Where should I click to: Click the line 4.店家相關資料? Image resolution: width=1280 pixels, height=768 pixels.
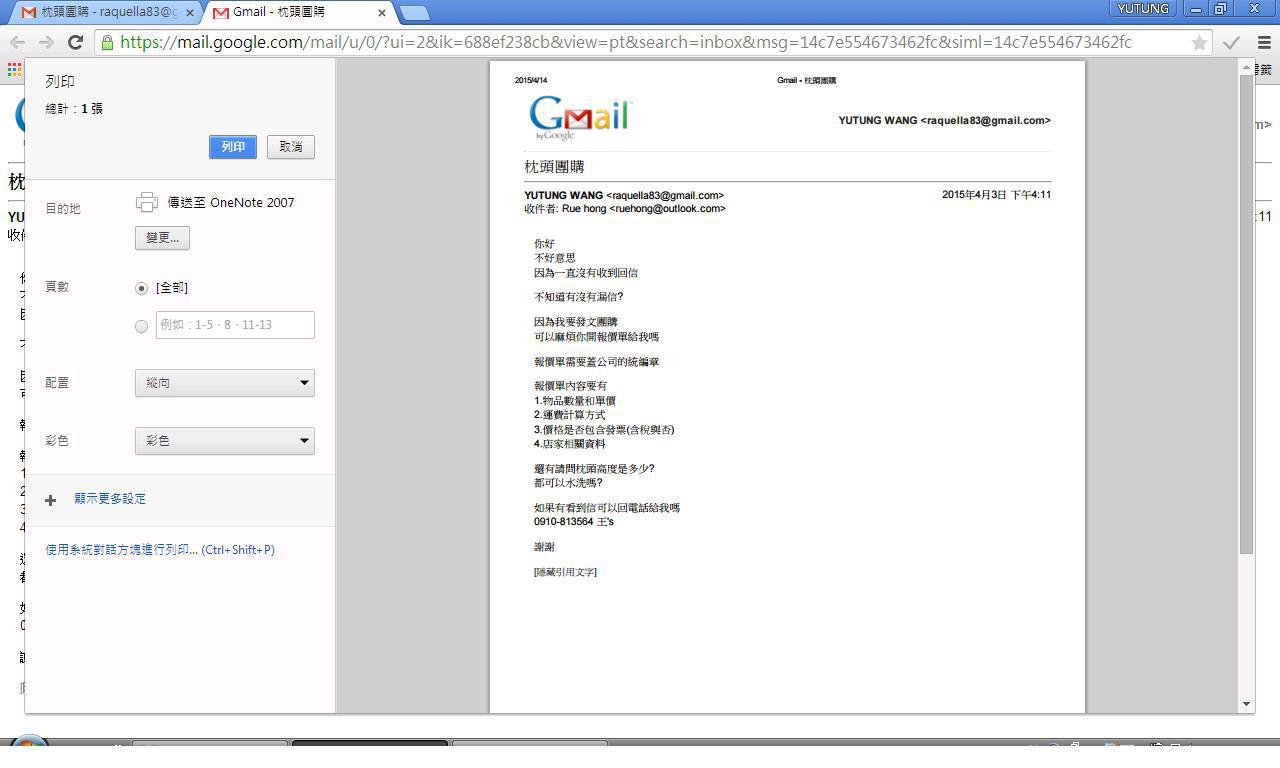(570, 444)
